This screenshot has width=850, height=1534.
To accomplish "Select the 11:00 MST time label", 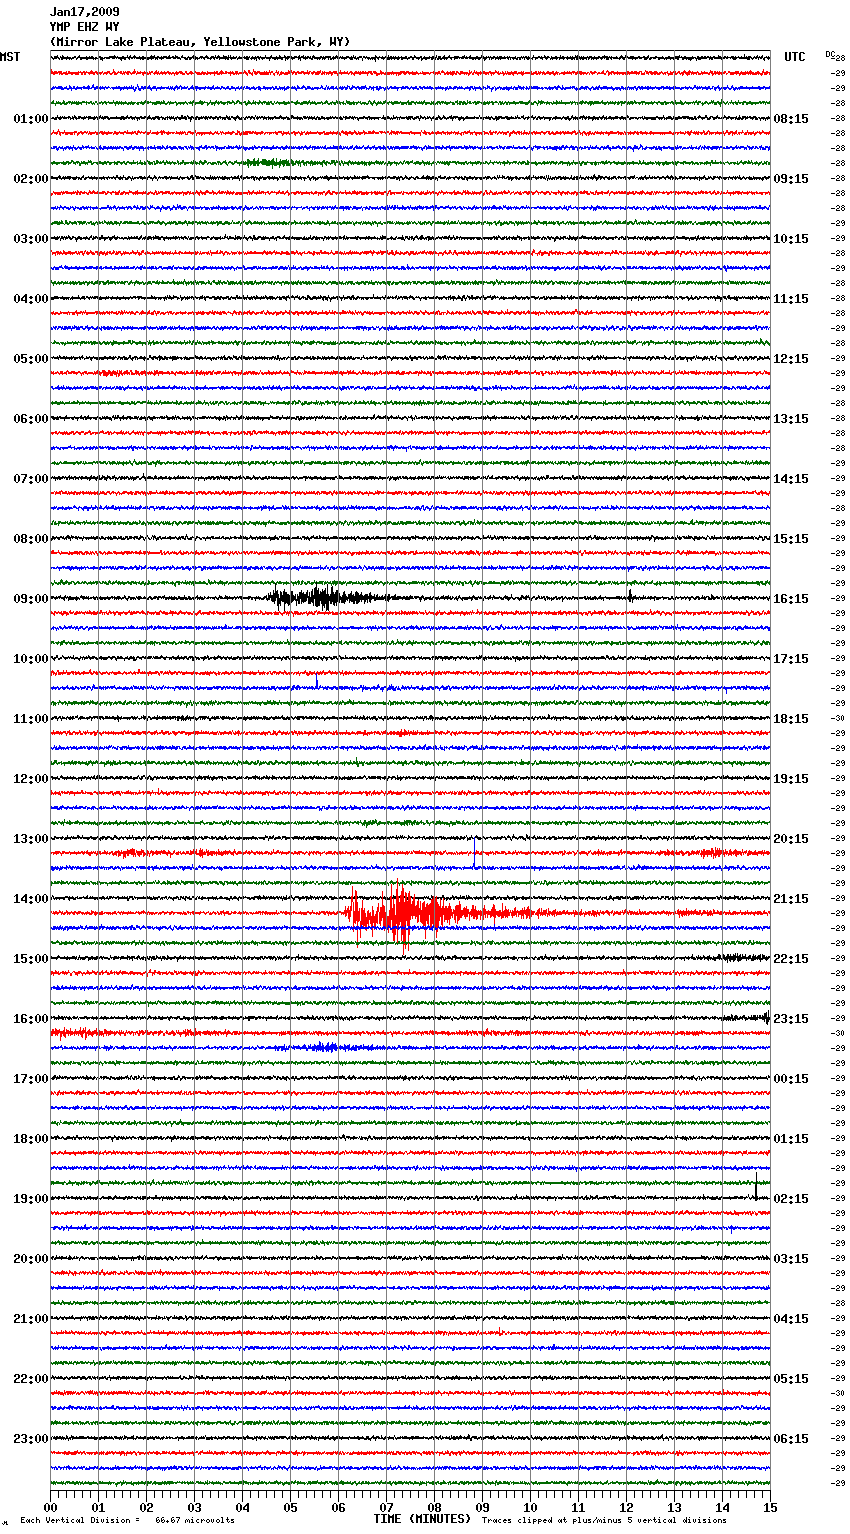I will 30,719.
